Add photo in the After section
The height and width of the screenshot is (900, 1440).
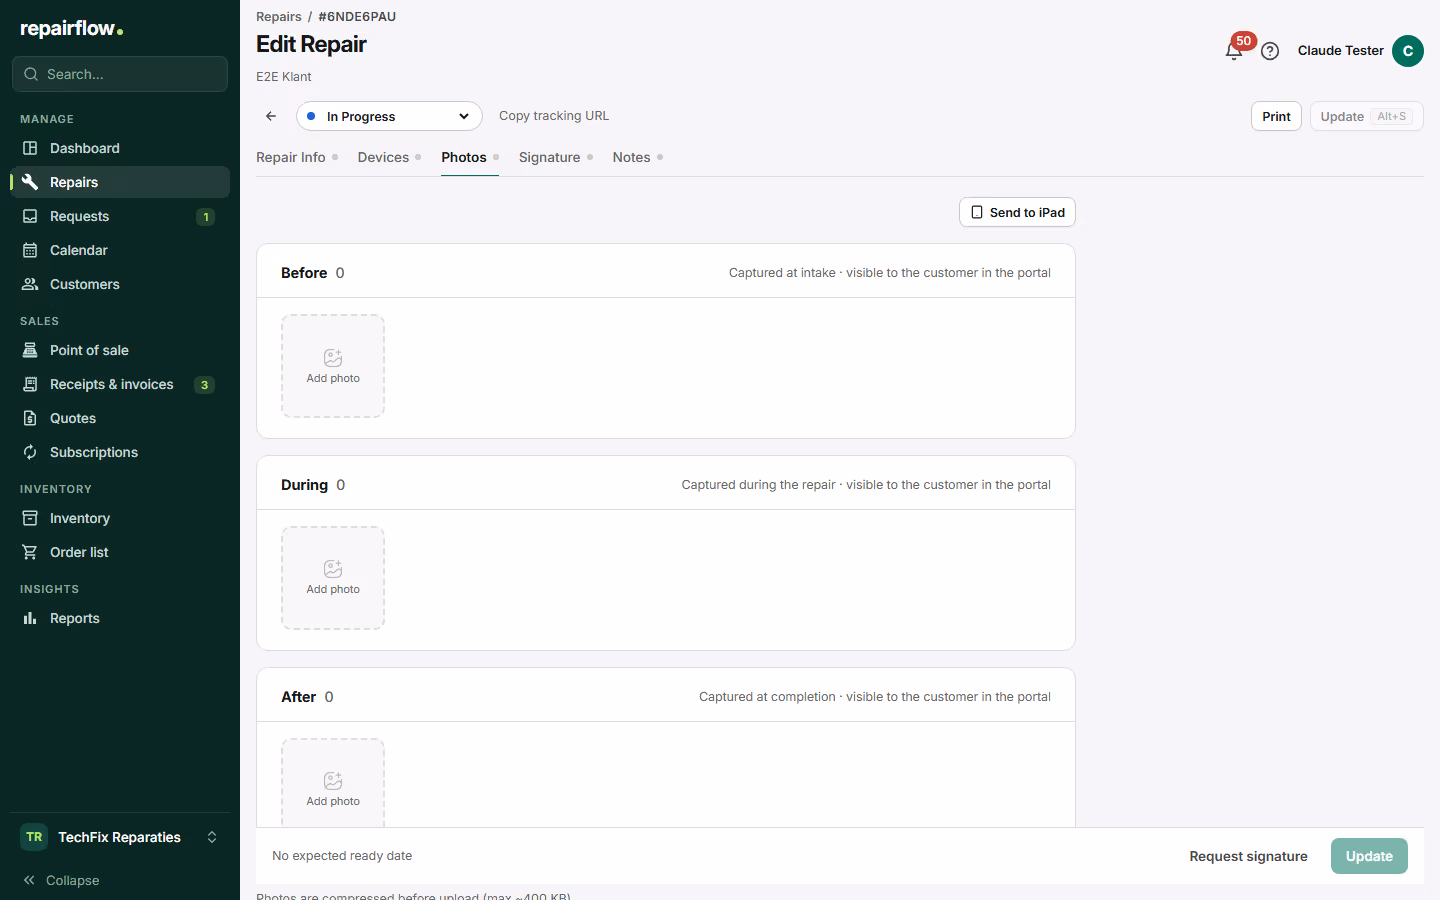(333, 783)
